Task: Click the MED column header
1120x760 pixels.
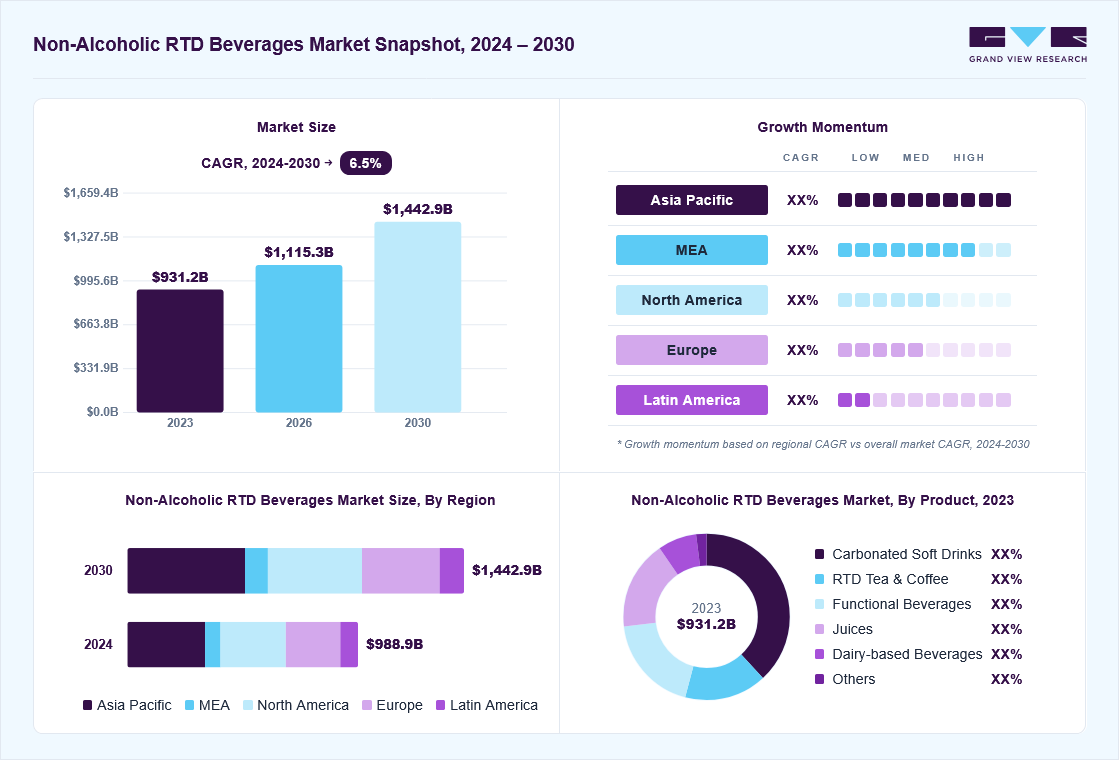Action: coord(916,158)
